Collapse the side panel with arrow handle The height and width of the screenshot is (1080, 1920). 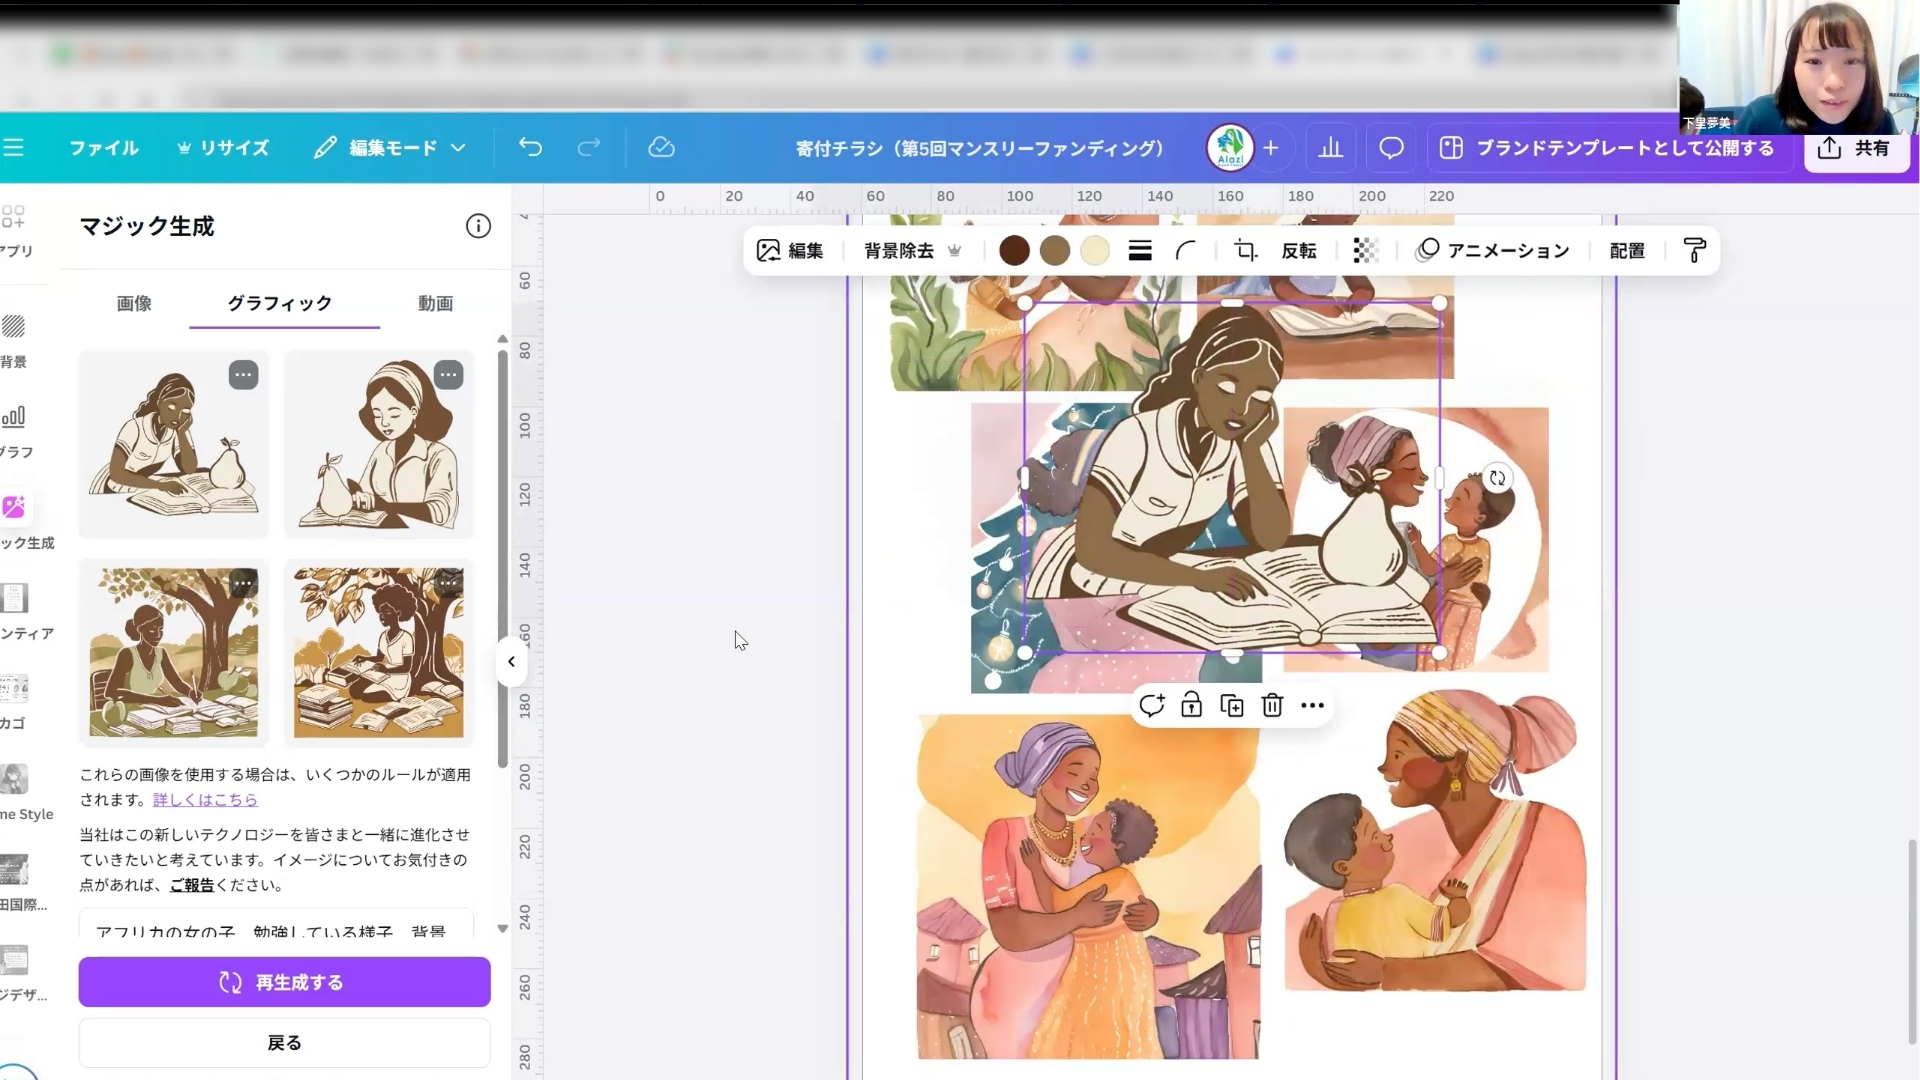tap(511, 662)
